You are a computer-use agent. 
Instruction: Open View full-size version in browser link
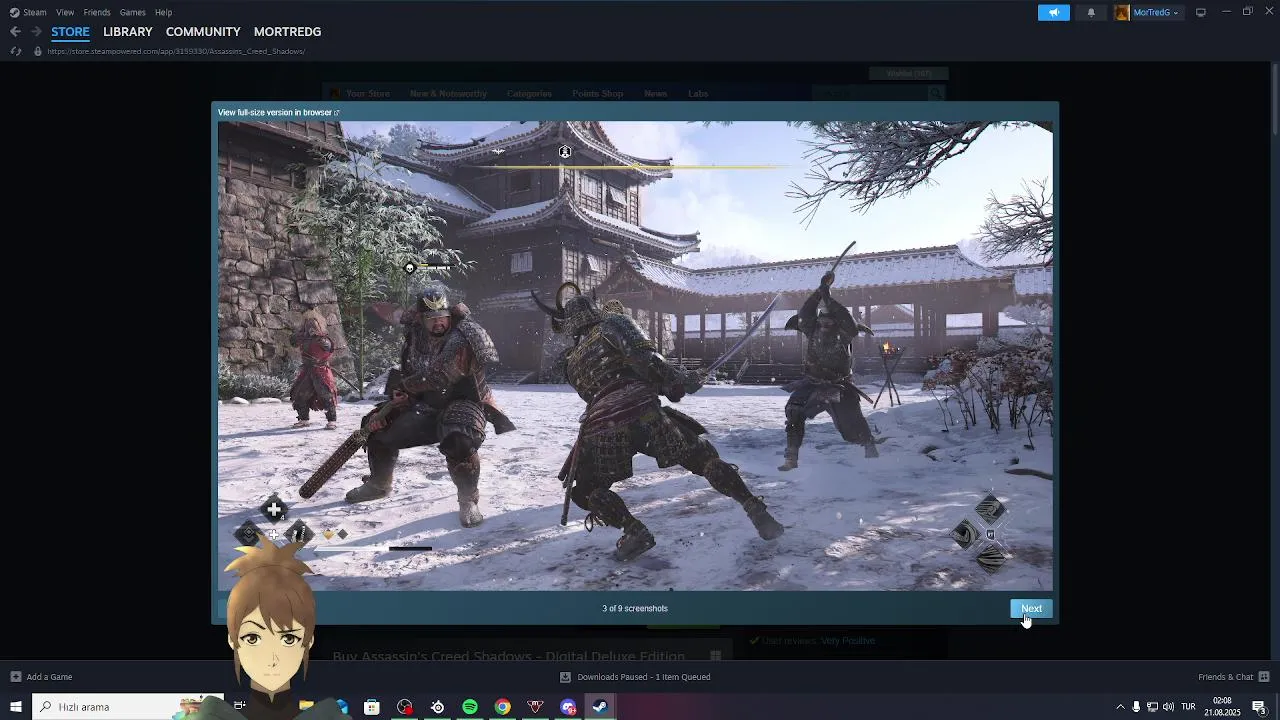tap(279, 112)
